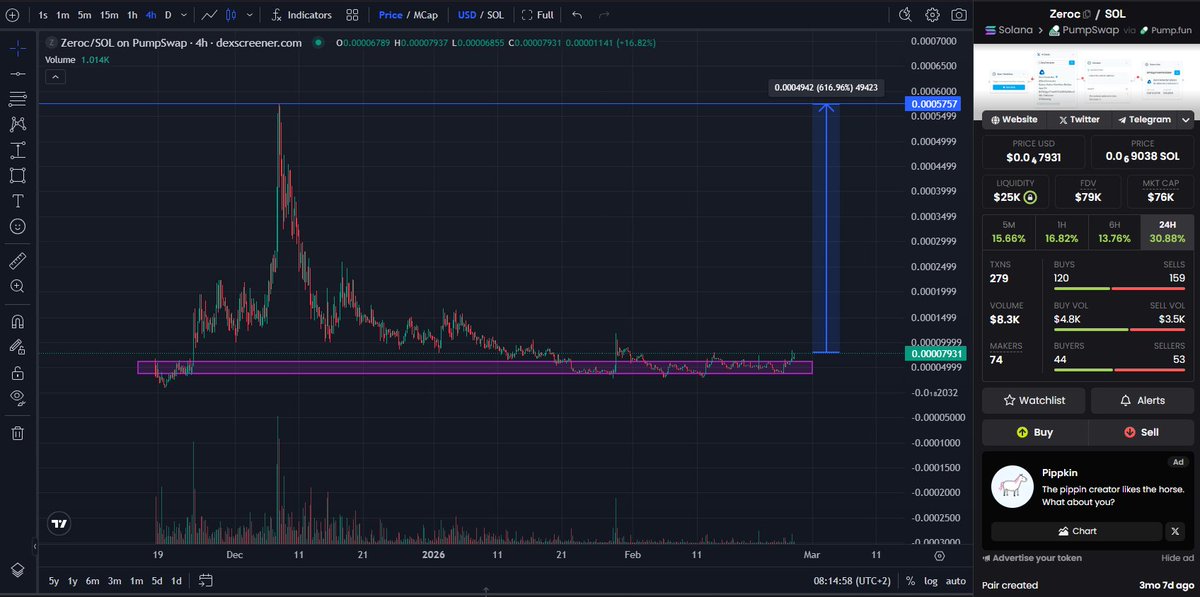The height and width of the screenshot is (597, 1200).
Task: Select the trend line drawing tool
Action: (17, 74)
